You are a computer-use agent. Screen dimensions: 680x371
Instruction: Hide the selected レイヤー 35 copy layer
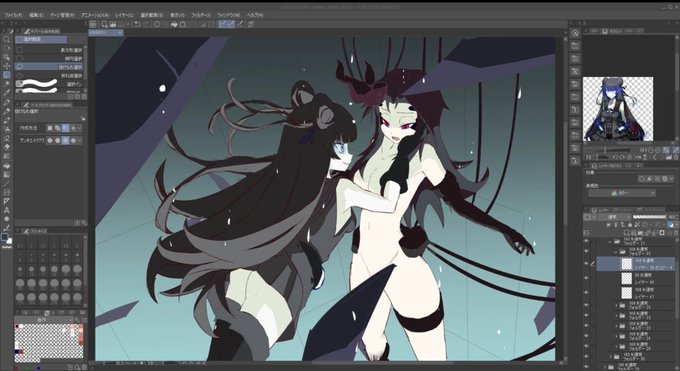point(587,263)
